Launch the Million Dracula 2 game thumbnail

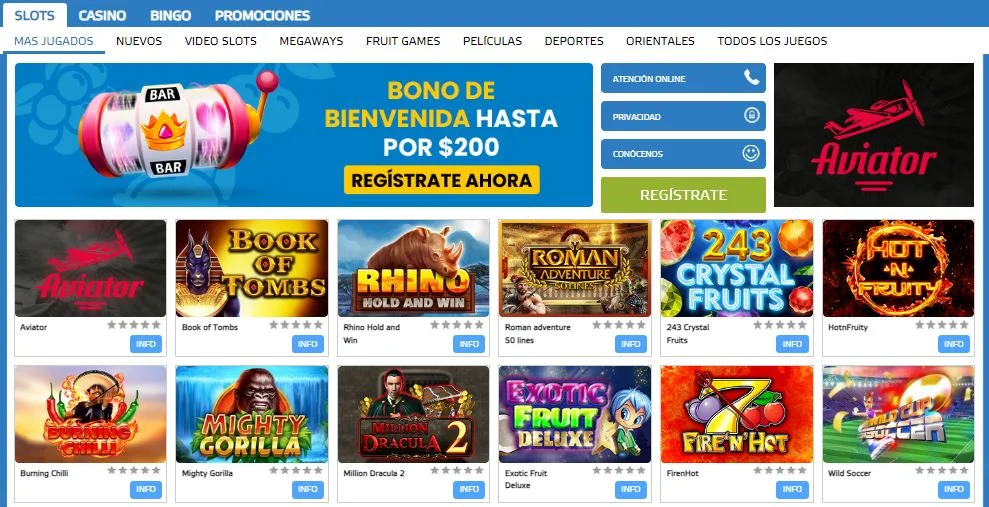click(414, 414)
